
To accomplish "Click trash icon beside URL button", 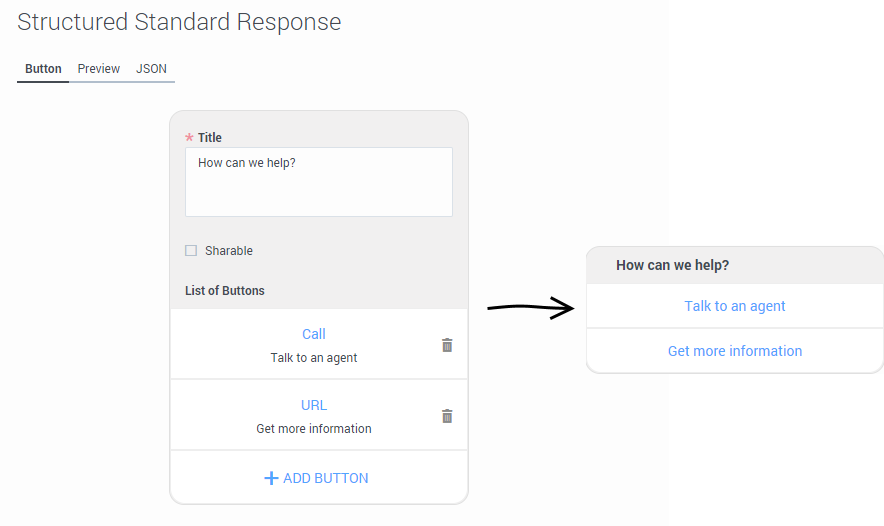I will 447,416.
